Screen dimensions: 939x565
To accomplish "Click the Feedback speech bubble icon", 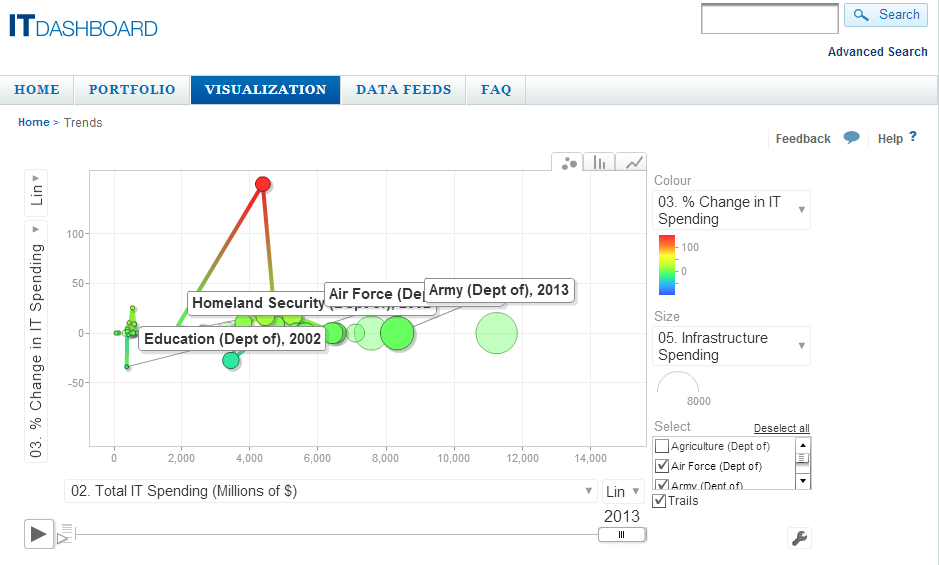I will pos(851,138).
